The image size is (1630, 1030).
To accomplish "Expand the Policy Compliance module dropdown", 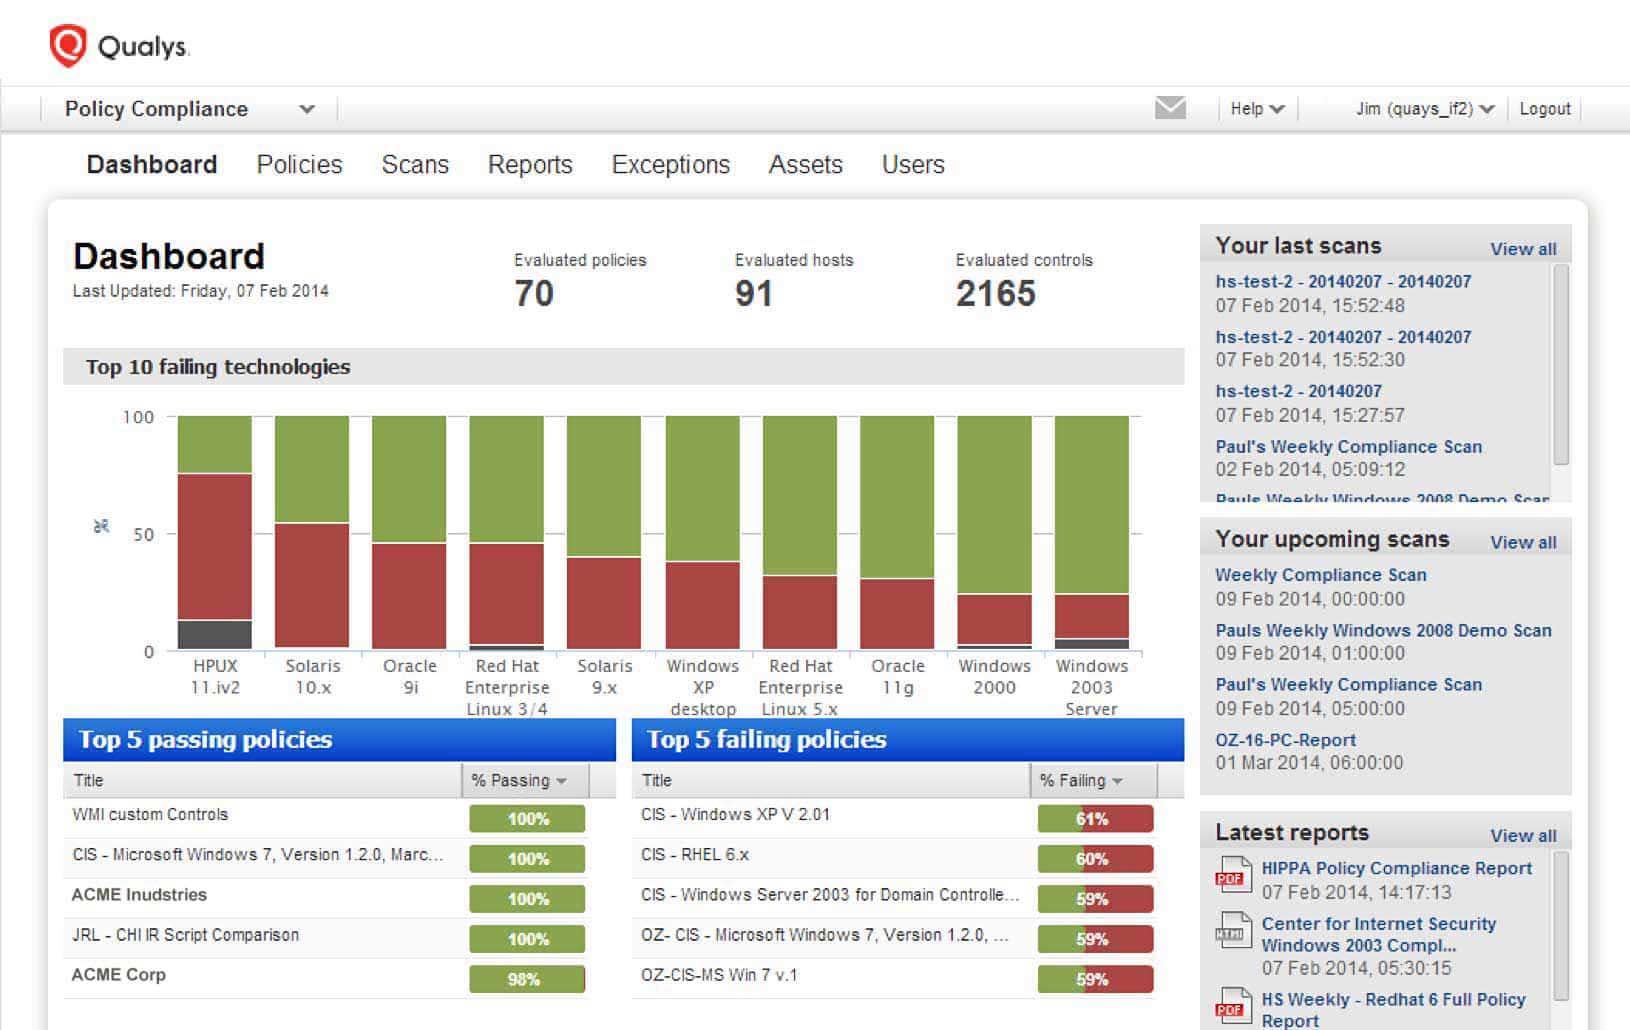I will [x=306, y=109].
